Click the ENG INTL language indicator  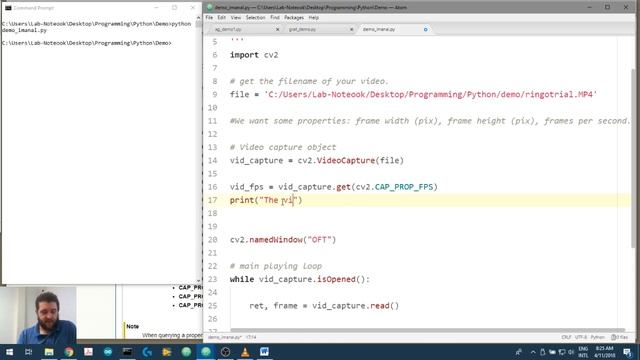pyautogui.click(x=584, y=352)
